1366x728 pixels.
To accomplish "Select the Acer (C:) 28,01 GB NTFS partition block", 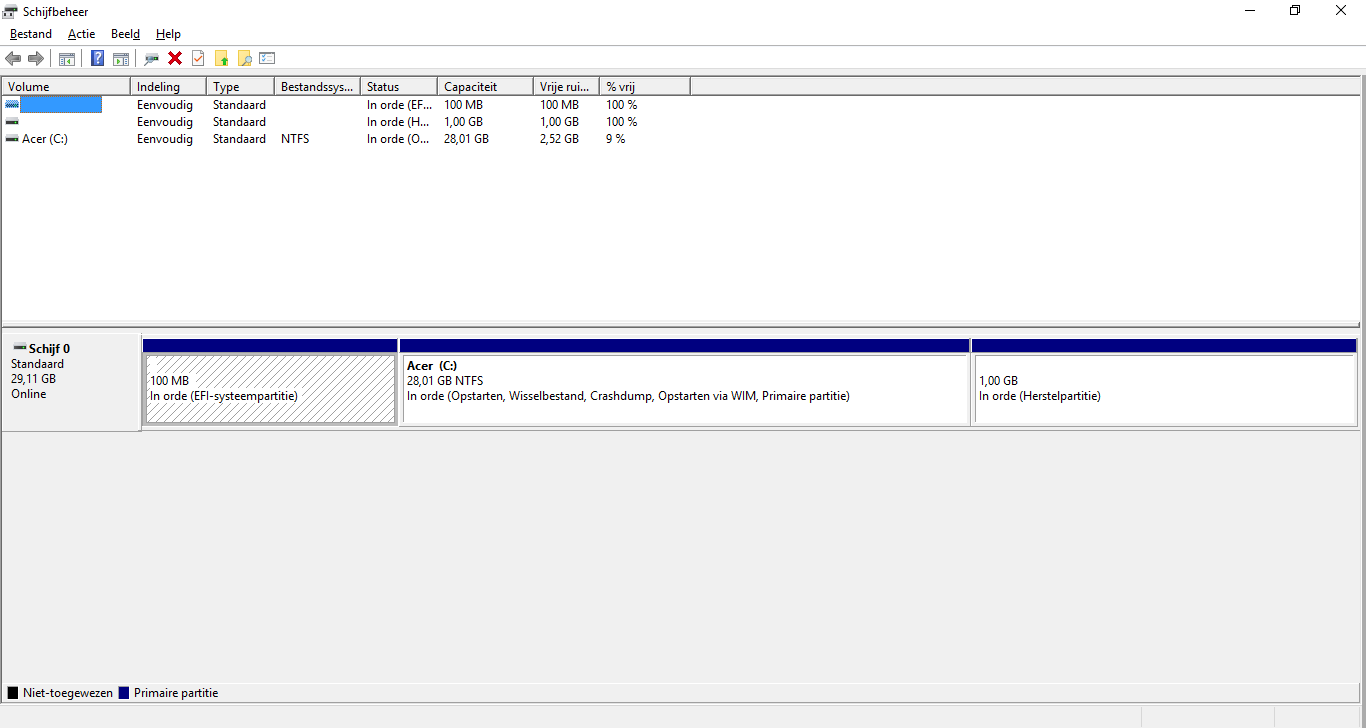I will tap(685, 389).
